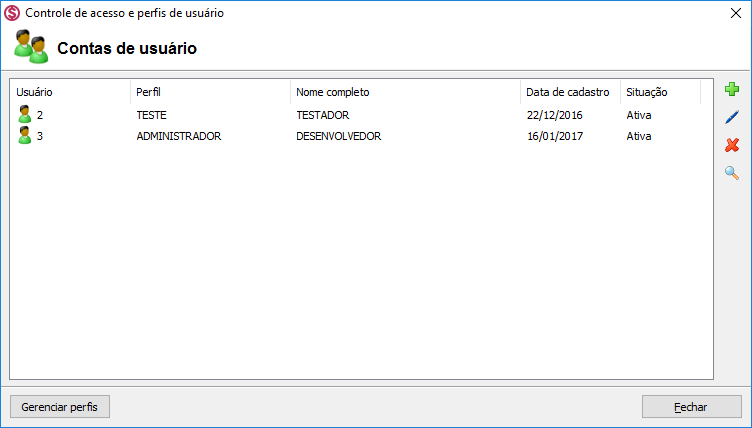Click the green plus add user icon
The width and height of the screenshot is (752, 428).
(x=732, y=90)
